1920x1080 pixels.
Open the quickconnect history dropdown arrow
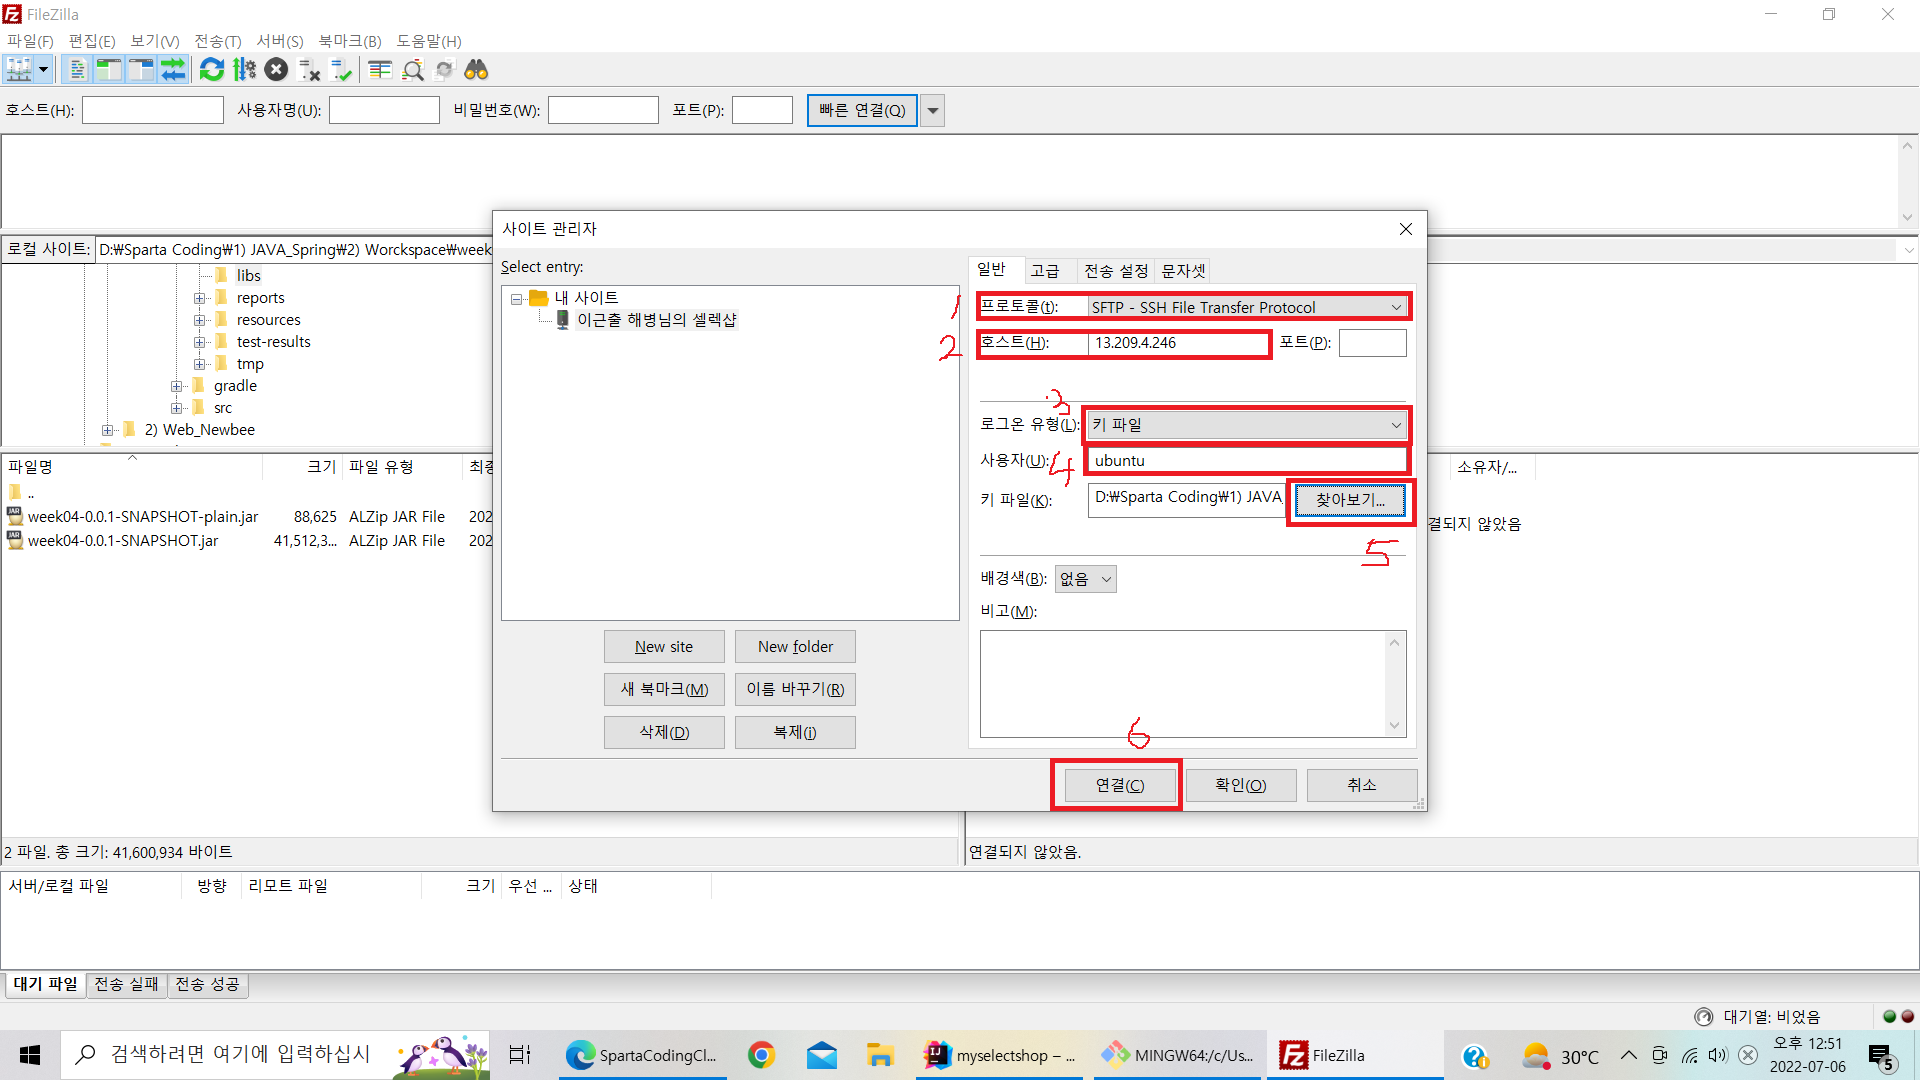pos(933,110)
